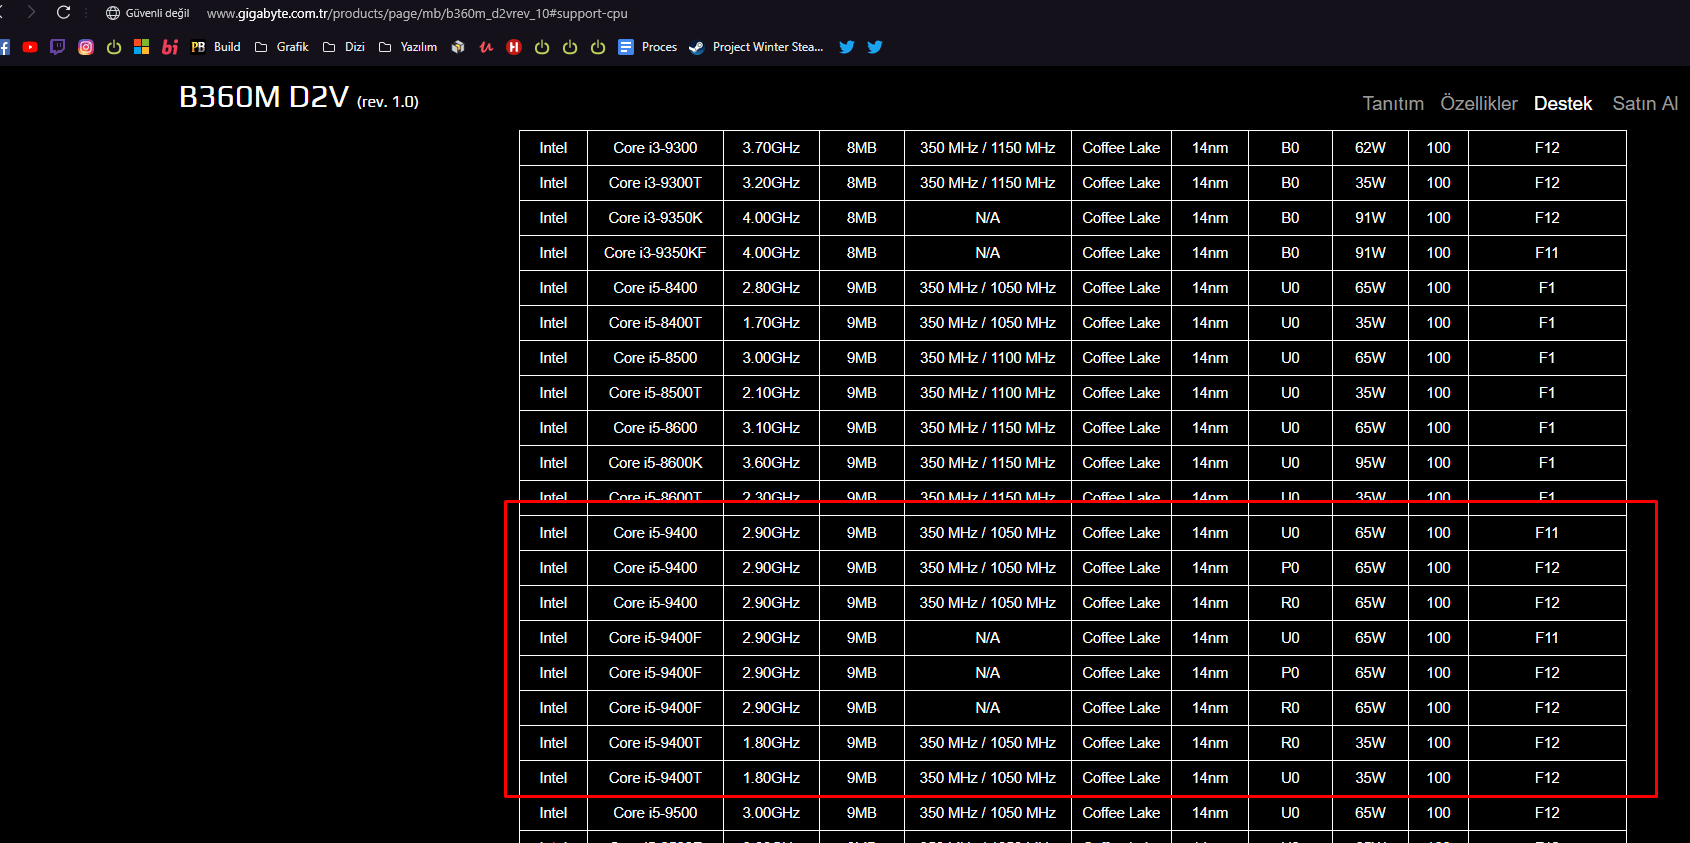1690x843 pixels.
Task: Click Core i5-9400T in the U0 stepping row
Action: [655, 778]
